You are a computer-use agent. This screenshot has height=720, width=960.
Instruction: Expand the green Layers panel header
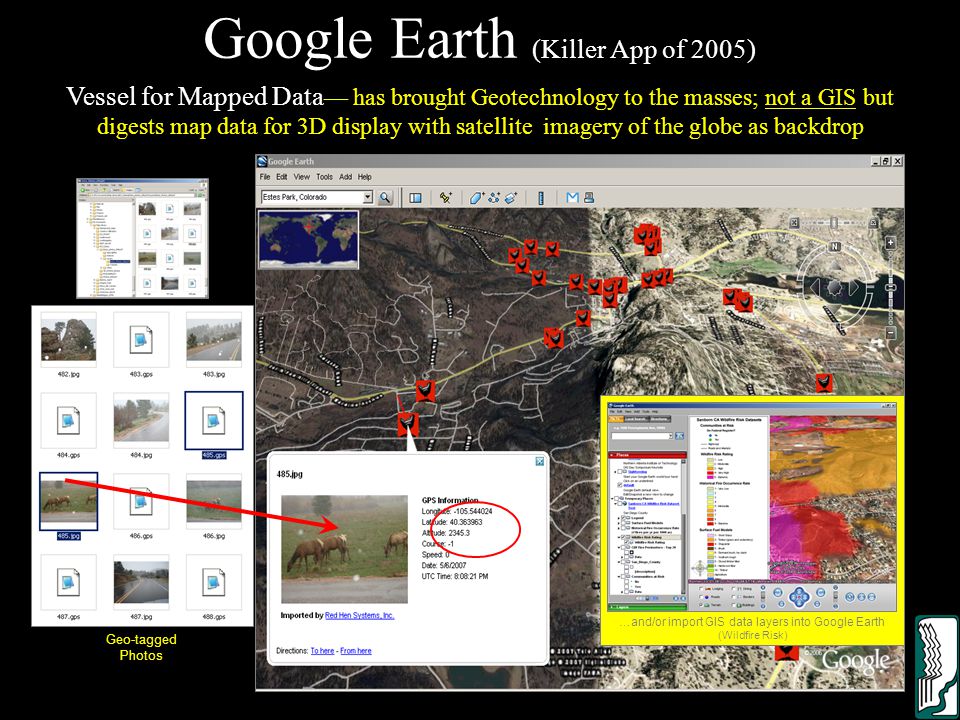point(647,607)
